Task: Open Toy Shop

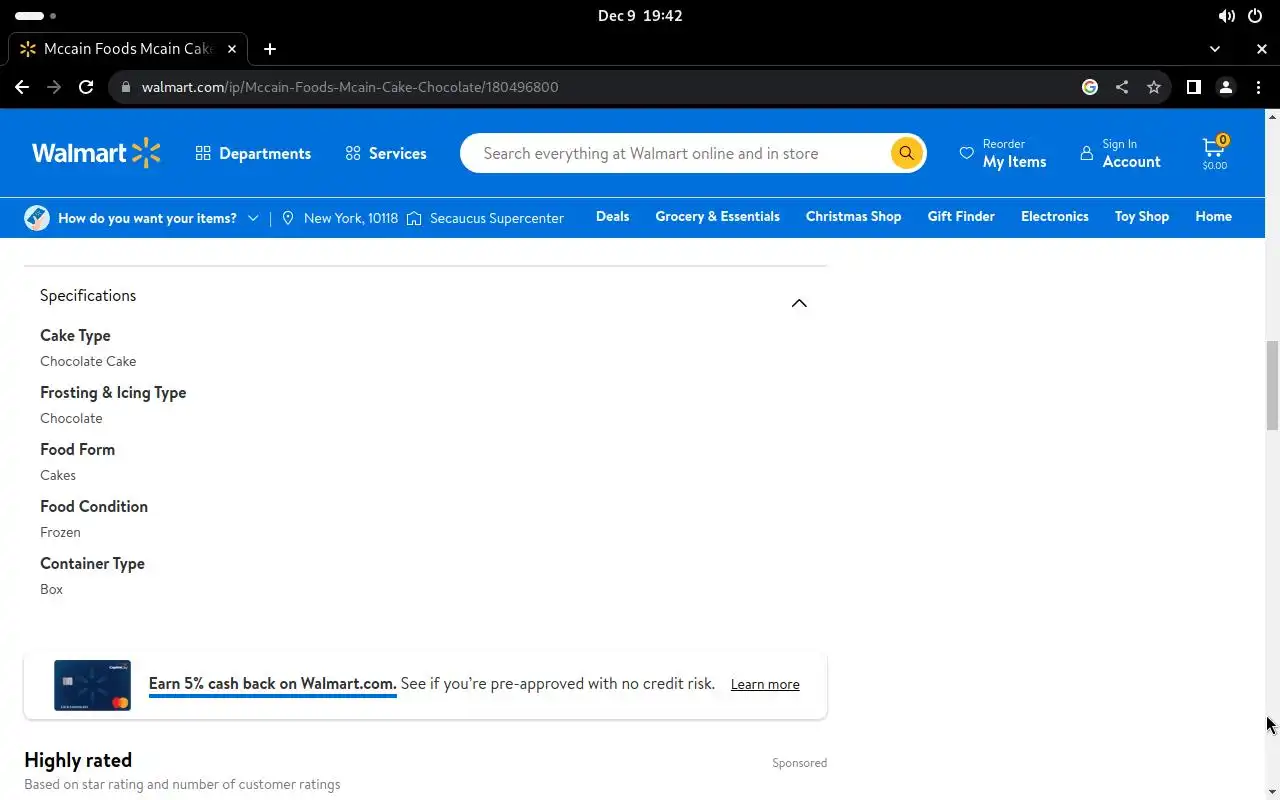Action: click(x=1141, y=216)
